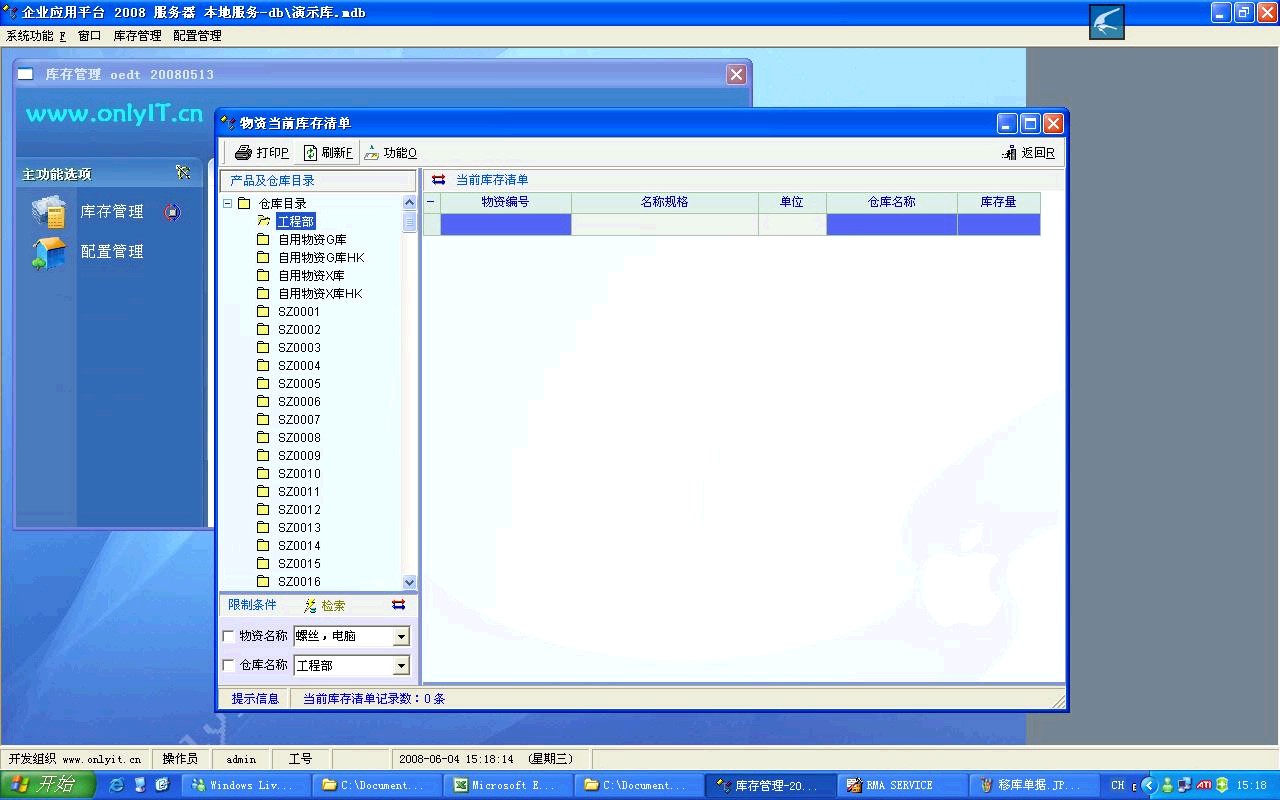Open the Function (功能) toolbar icon

[x=372, y=153]
